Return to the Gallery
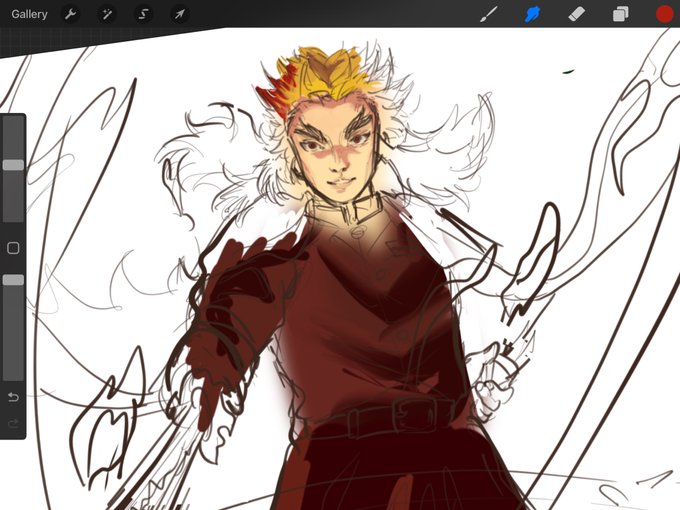 point(29,14)
